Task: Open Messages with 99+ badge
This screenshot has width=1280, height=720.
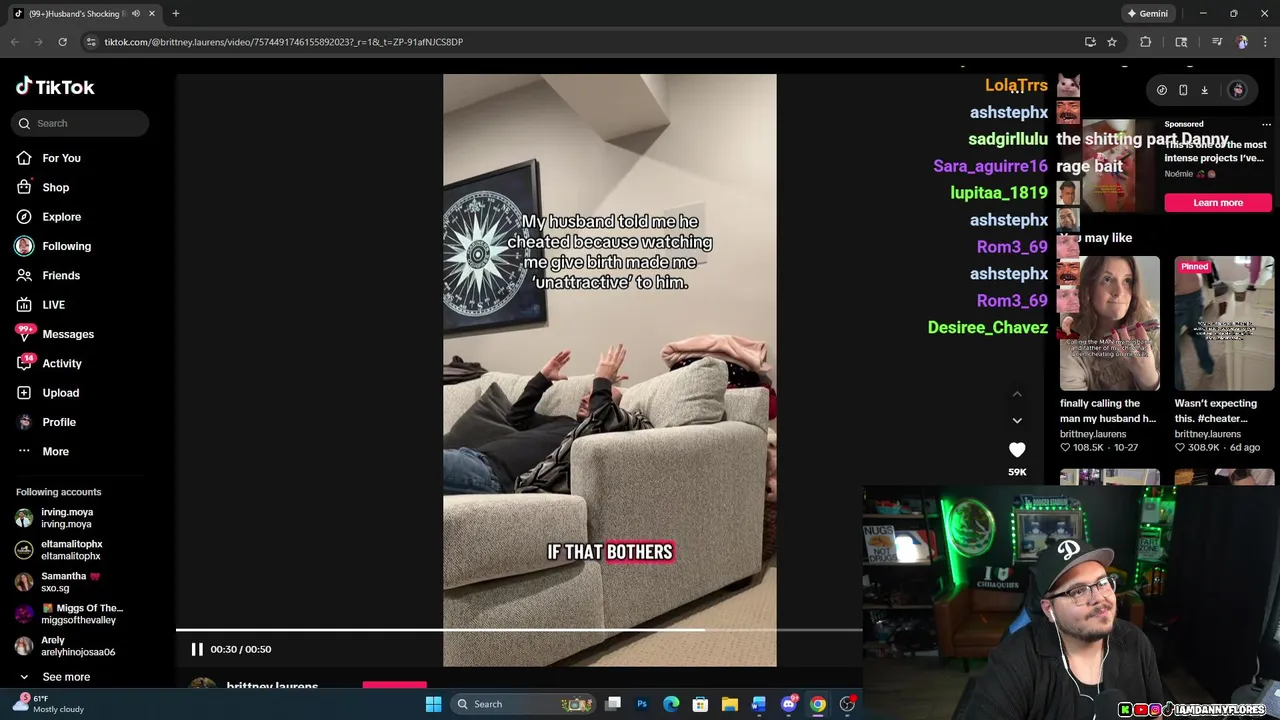Action: pos(54,334)
